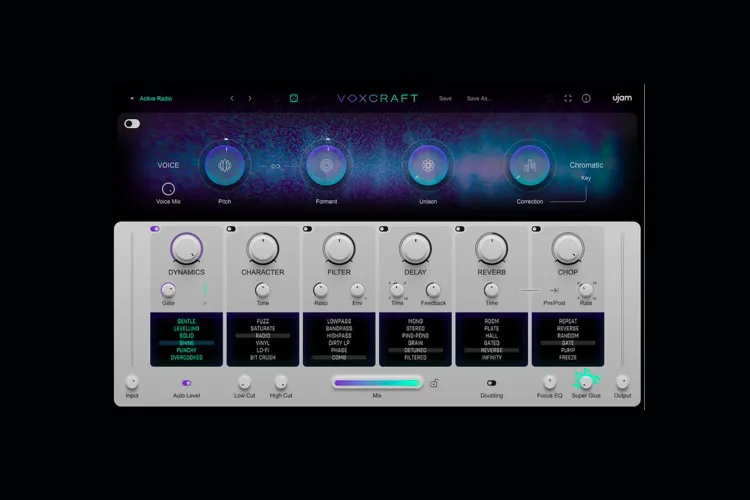
Task: Turn off Auto Level switch
Action: 187,383
